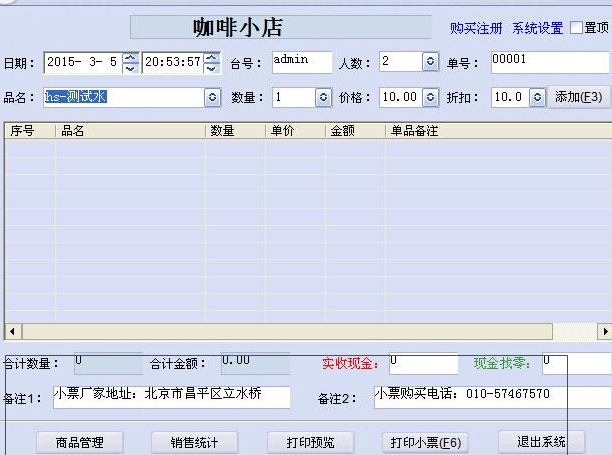Click the 合计金额 0.00 field
The width and height of the screenshot is (612, 455).
pos(255,363)
